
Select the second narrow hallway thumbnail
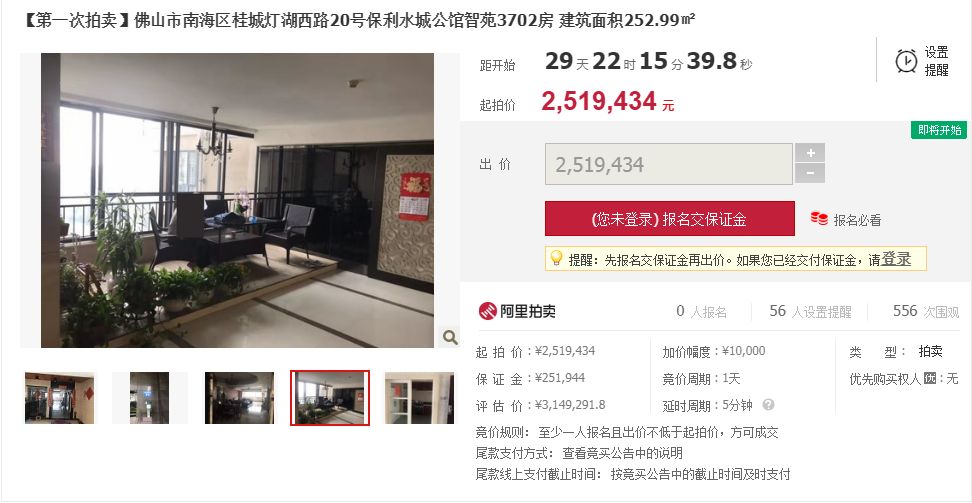pos(149,398)
